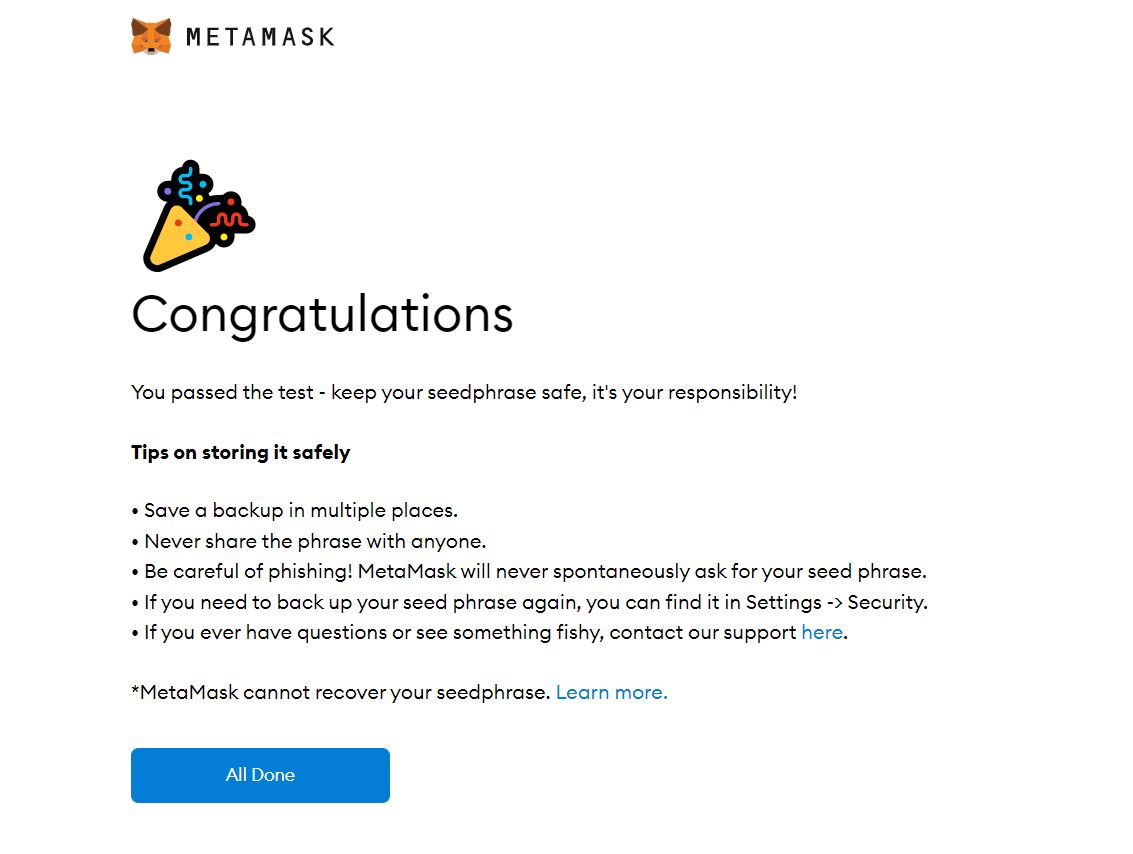Click the phishing warning bullet point
The height and width of the screenshot is (854, 1133).
[x=527, y=571]
